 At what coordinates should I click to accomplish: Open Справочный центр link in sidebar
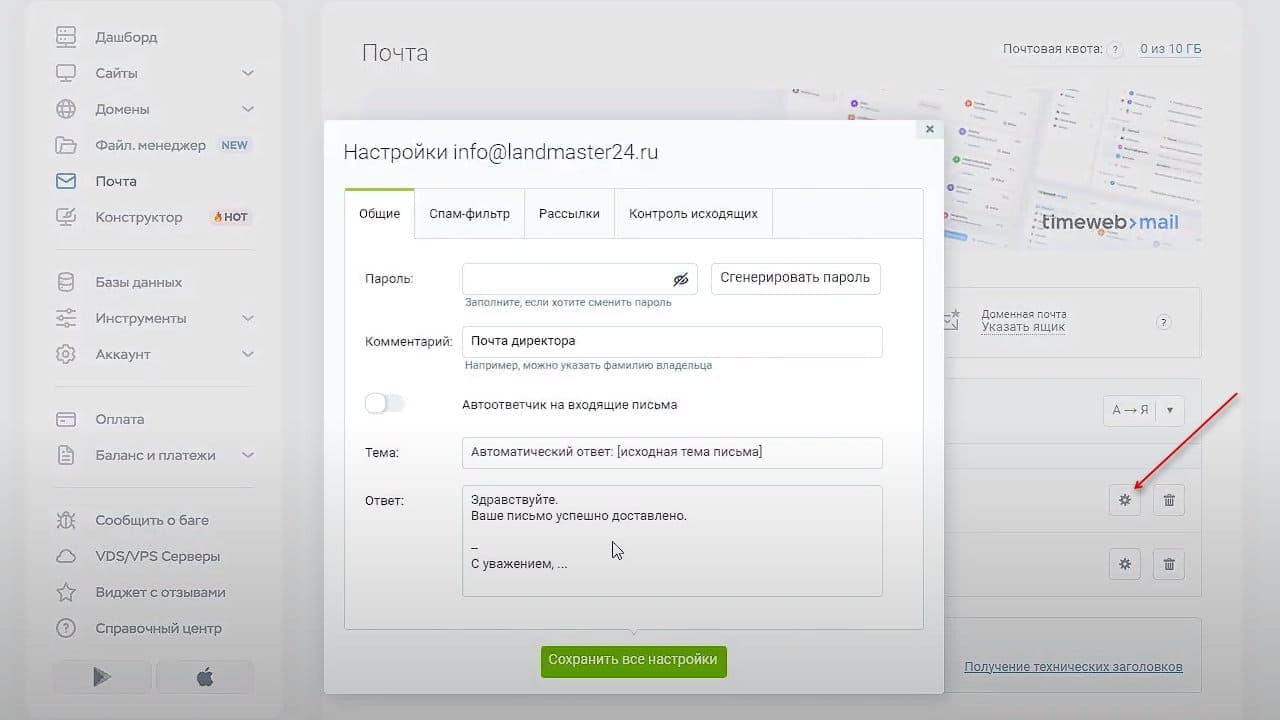(159, 628)
